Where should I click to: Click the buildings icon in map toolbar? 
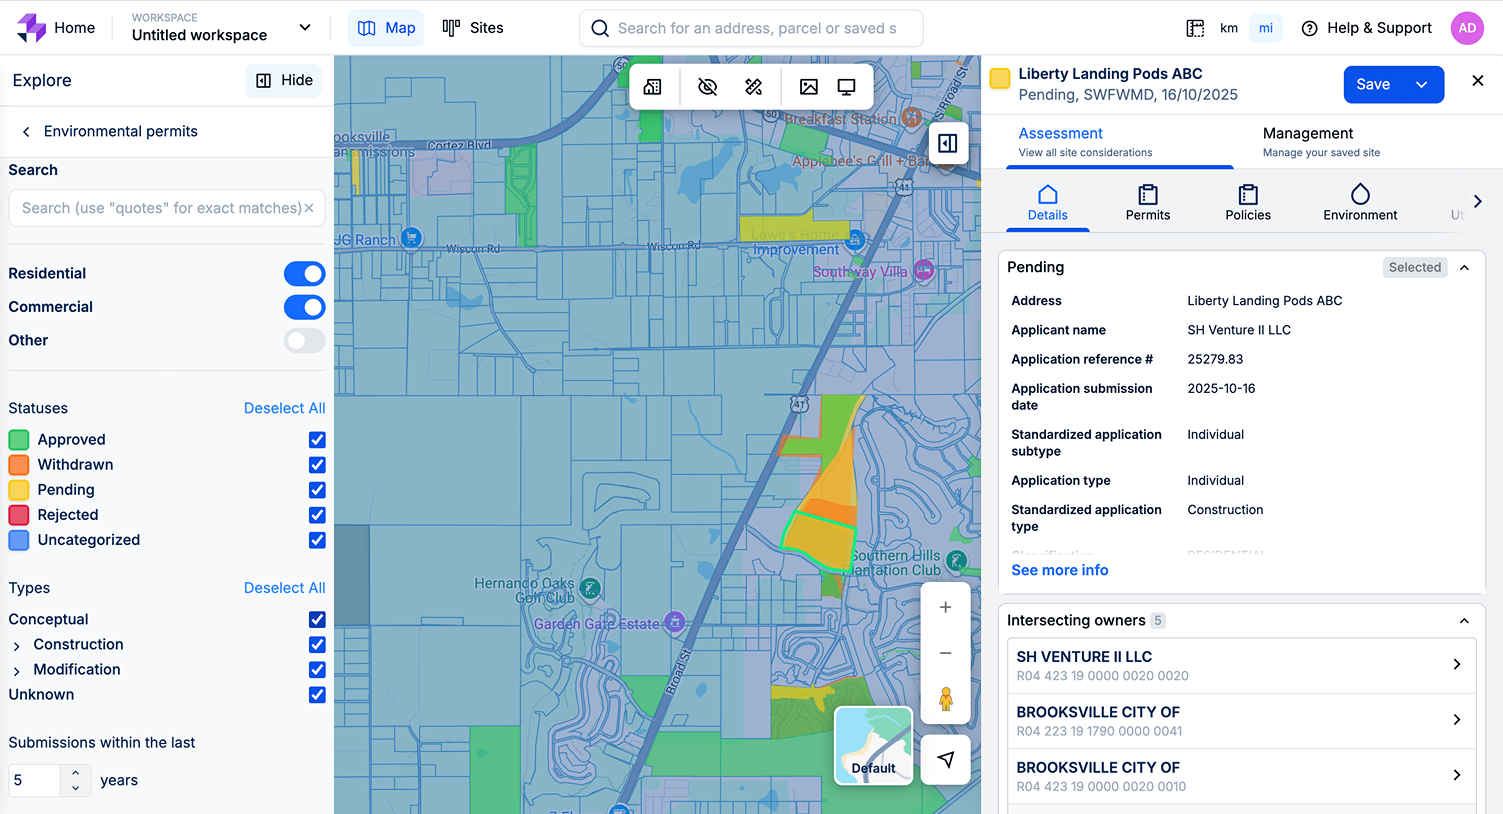(x=653, y=87)
